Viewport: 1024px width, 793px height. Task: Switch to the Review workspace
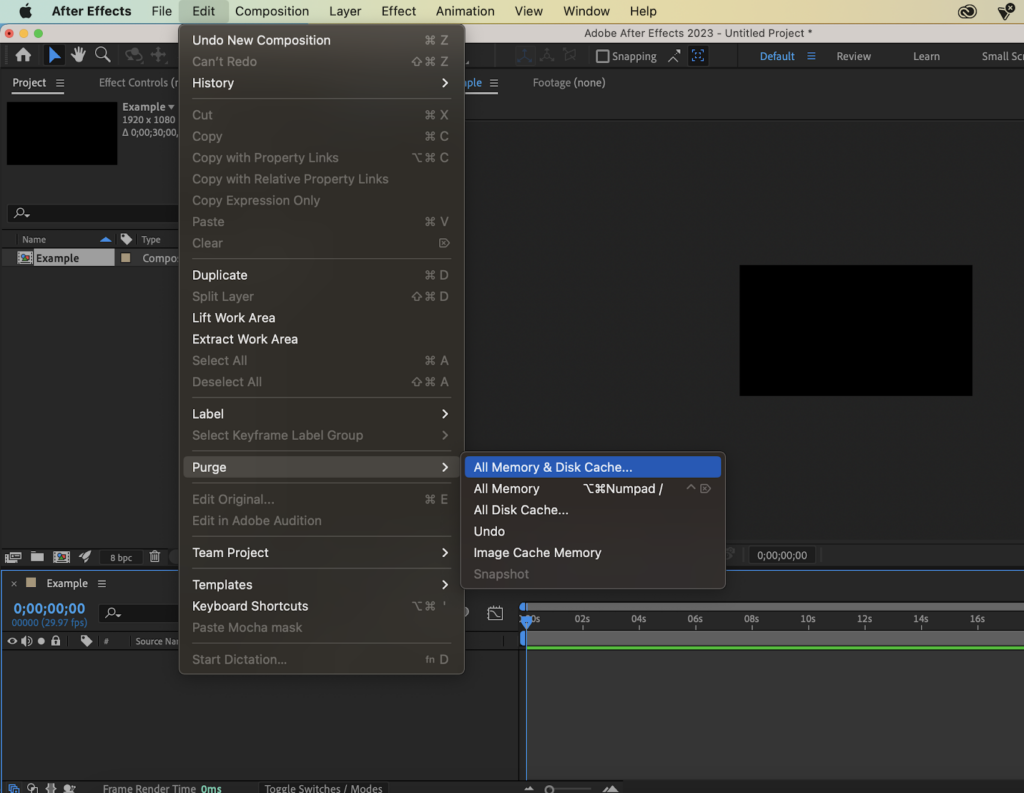tap(854, 56)
